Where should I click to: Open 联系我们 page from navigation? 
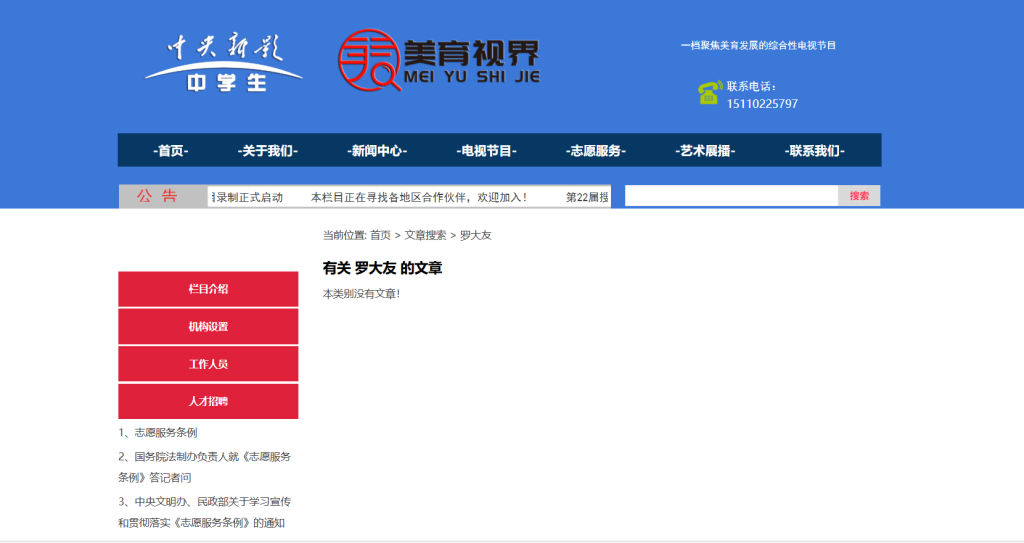click(x=815, y=151)
